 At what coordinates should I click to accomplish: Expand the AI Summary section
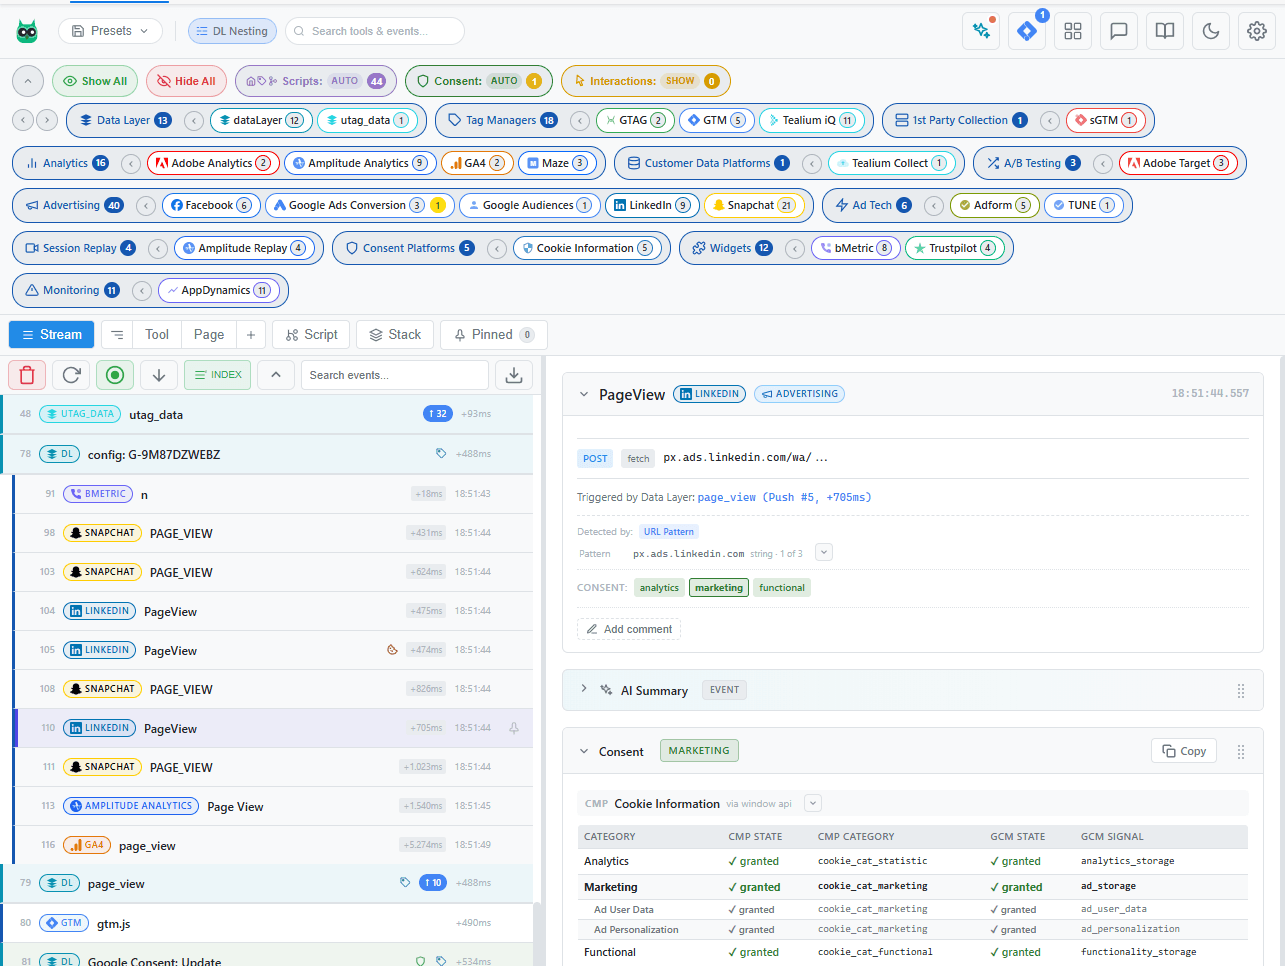tap(584, 689)
